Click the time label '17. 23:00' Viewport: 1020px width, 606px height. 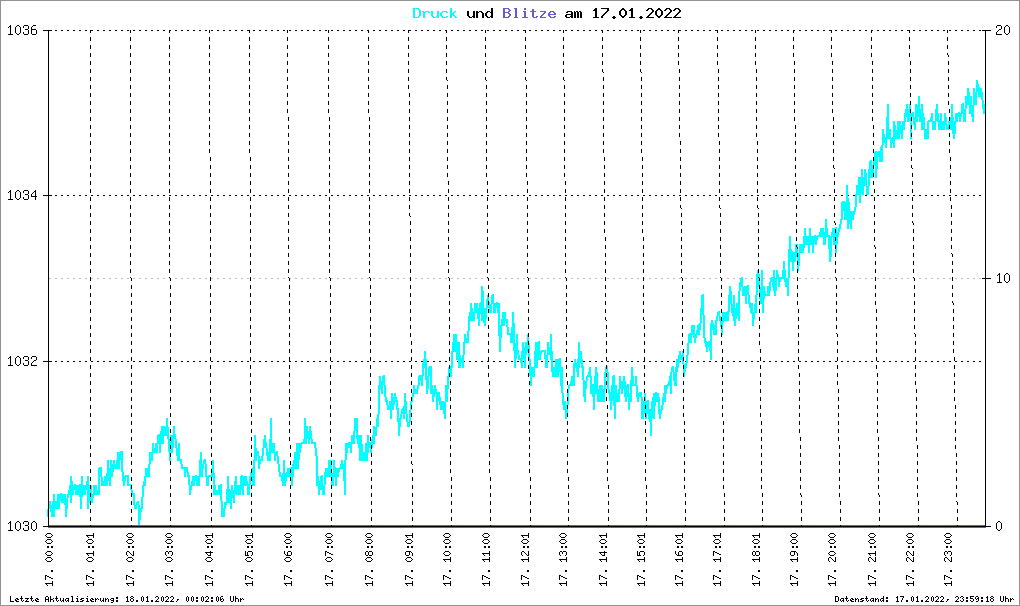[x=948, y=560]
